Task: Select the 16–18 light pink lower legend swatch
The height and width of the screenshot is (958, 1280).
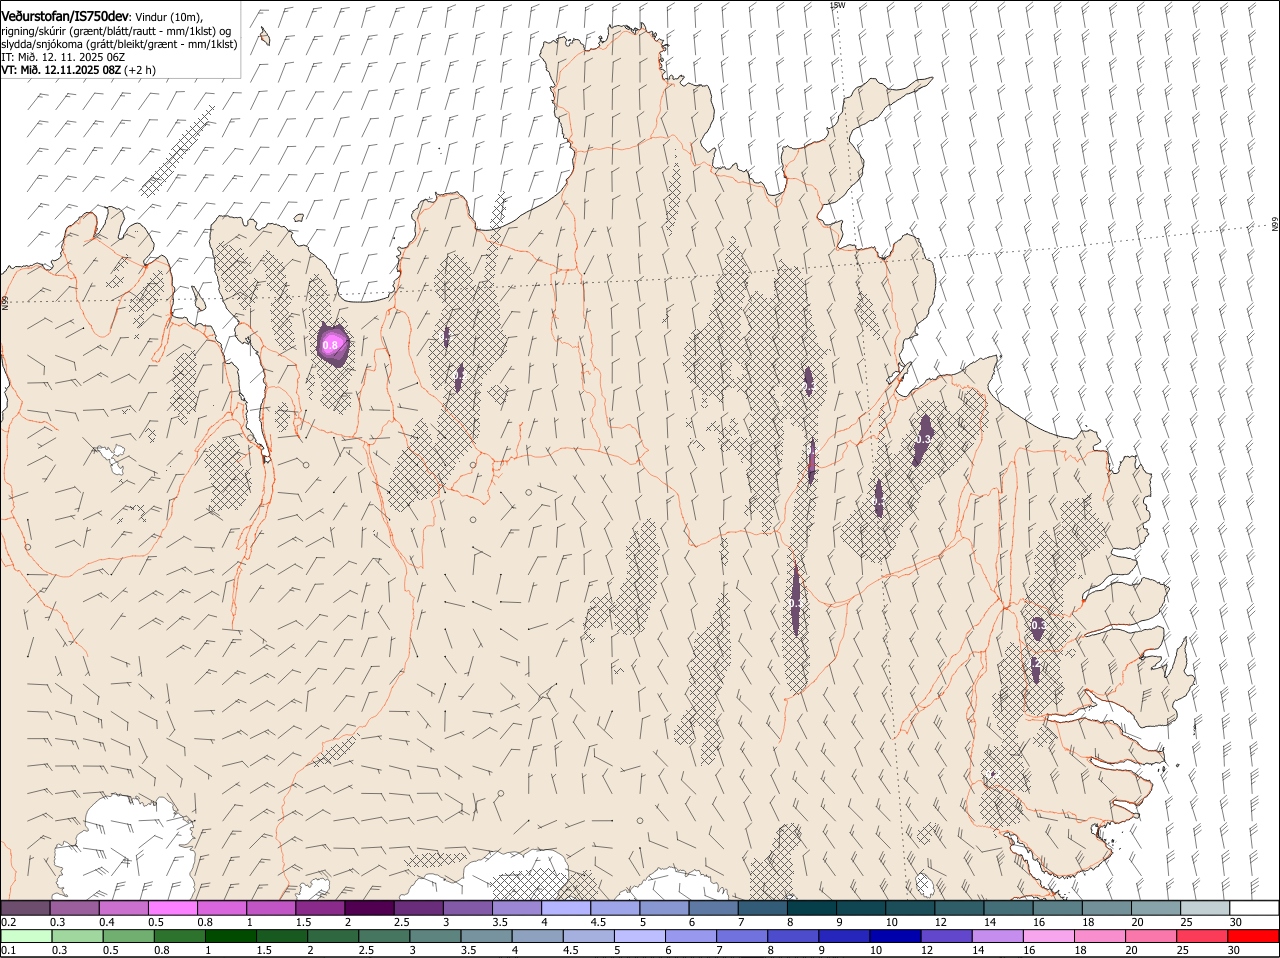Action: pyautogui.click(x=1049, y=936)
